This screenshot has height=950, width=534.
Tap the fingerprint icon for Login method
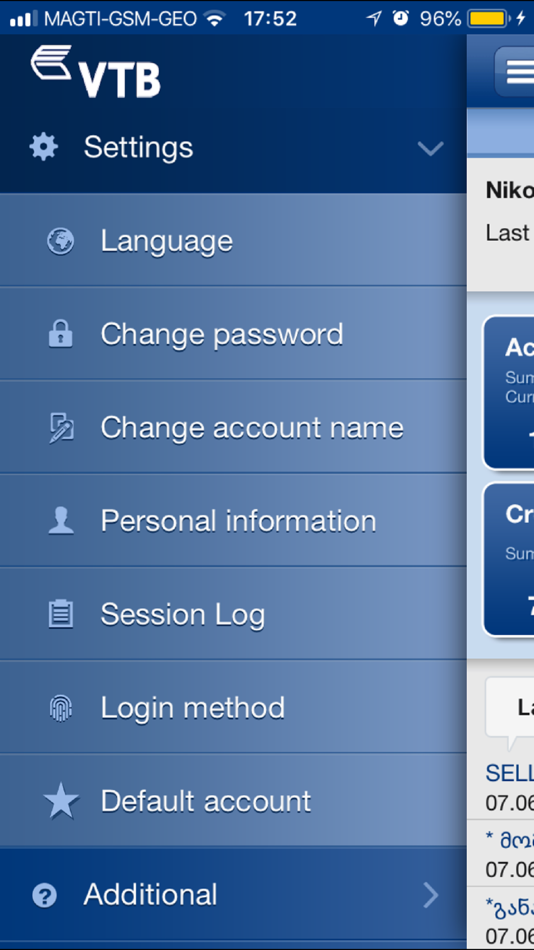(61, 708)
